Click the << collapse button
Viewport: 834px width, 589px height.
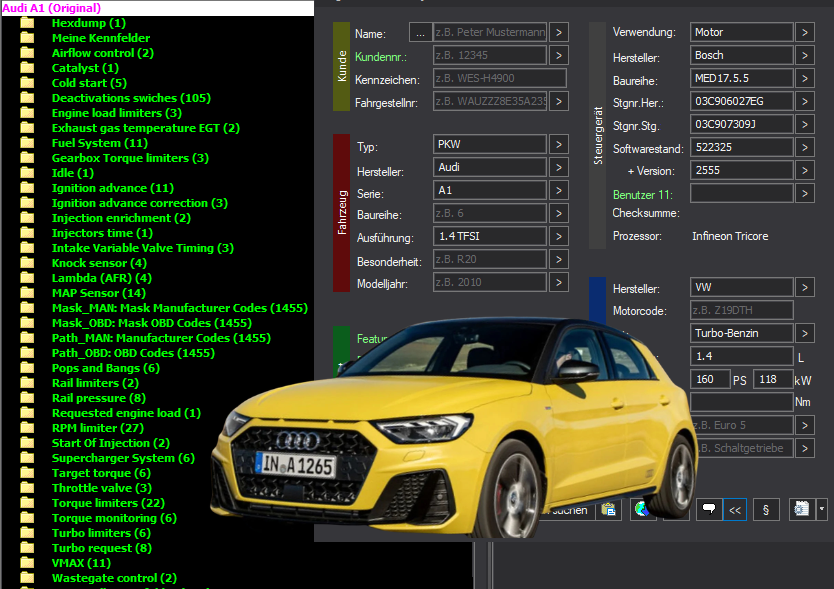point(735,510)
